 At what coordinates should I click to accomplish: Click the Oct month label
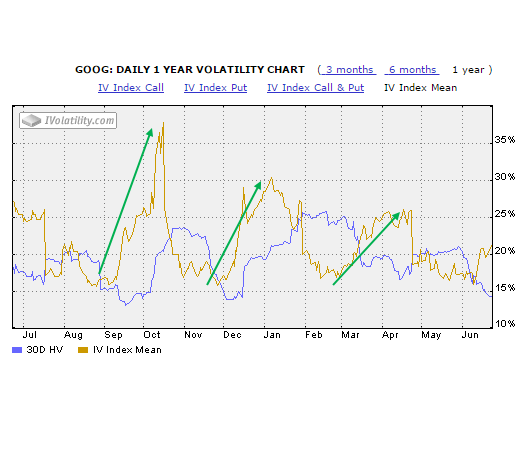(x=152, y=335)
